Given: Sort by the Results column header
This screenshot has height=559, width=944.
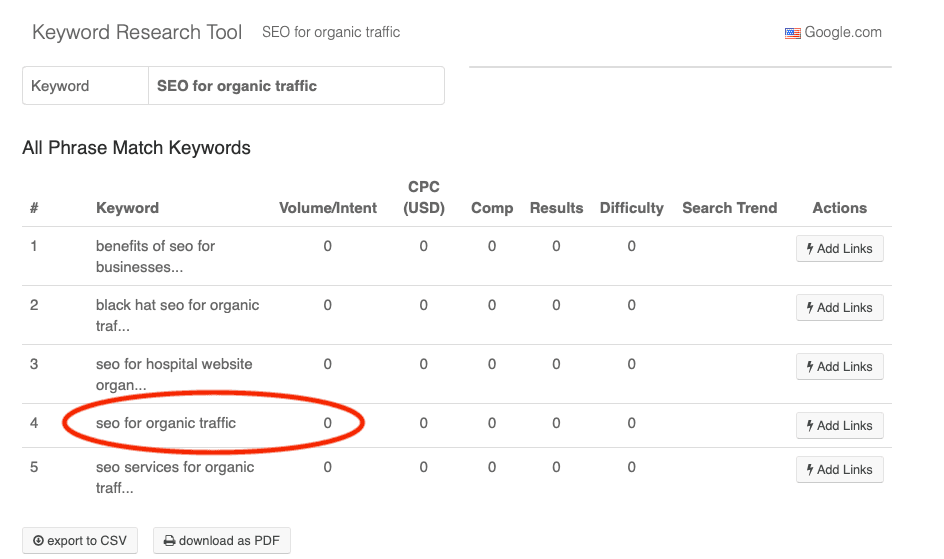Looking at the screenshot, I should (556, 208).
